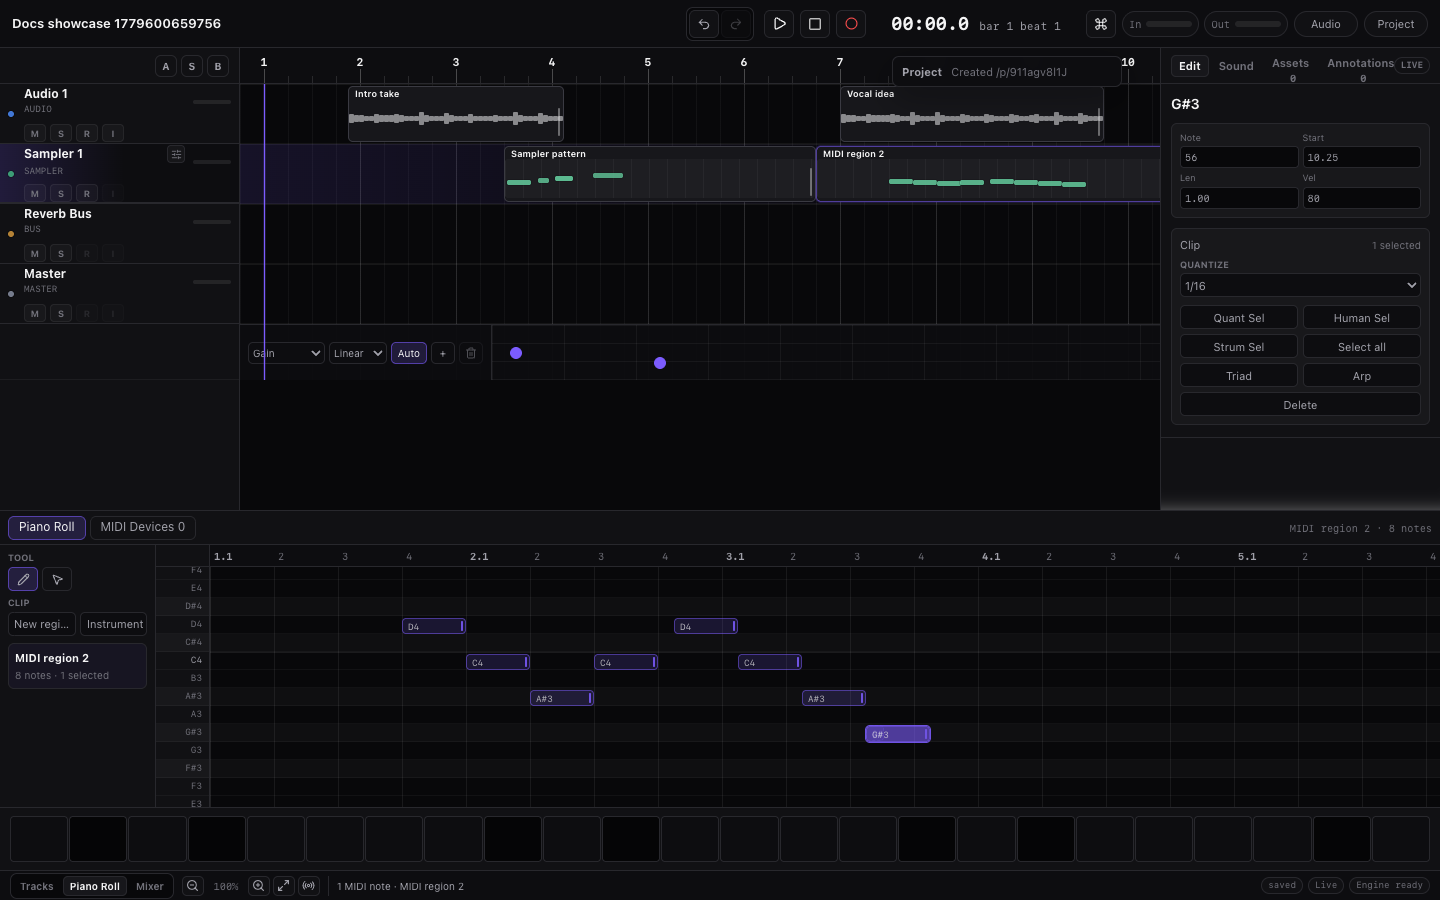Toggle input monitor on Audio 1 track
This screenshot has height=900, width=1440.
coord(113,133)
